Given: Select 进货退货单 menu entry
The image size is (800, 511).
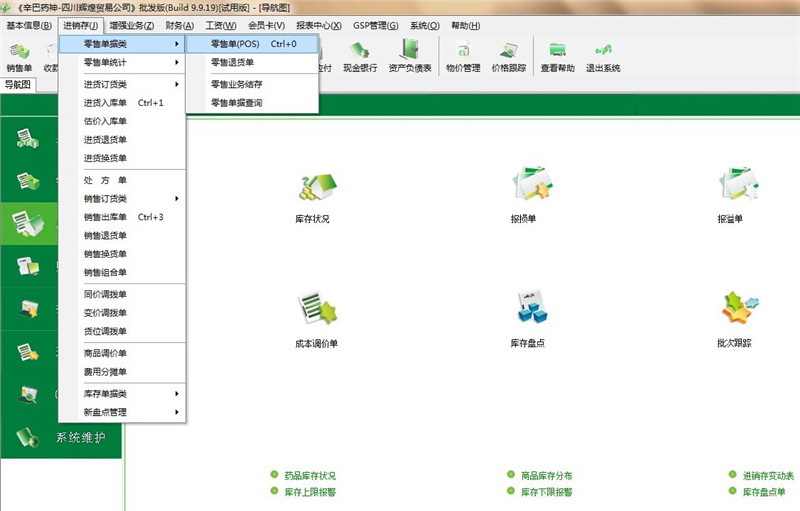Looking at the screenshot, I should pos(121,139).
